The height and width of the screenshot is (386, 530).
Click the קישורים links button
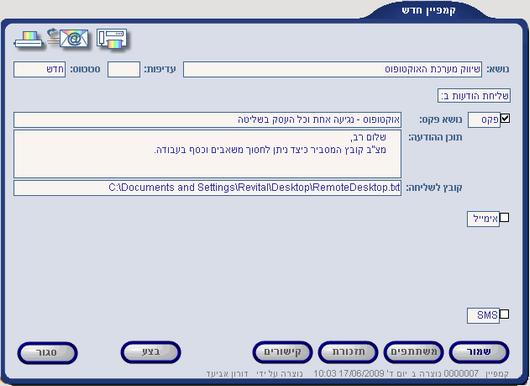pos(282,352)
